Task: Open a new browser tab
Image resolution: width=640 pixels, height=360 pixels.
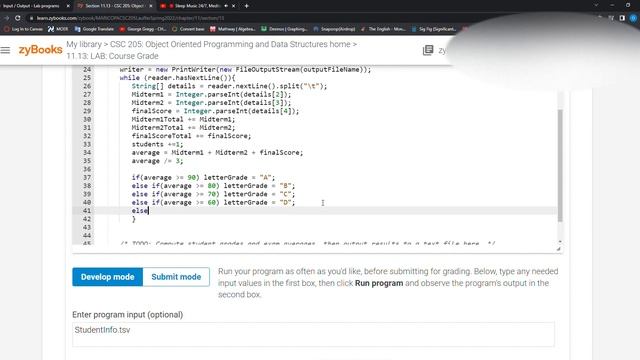Action: coord(247,6)
